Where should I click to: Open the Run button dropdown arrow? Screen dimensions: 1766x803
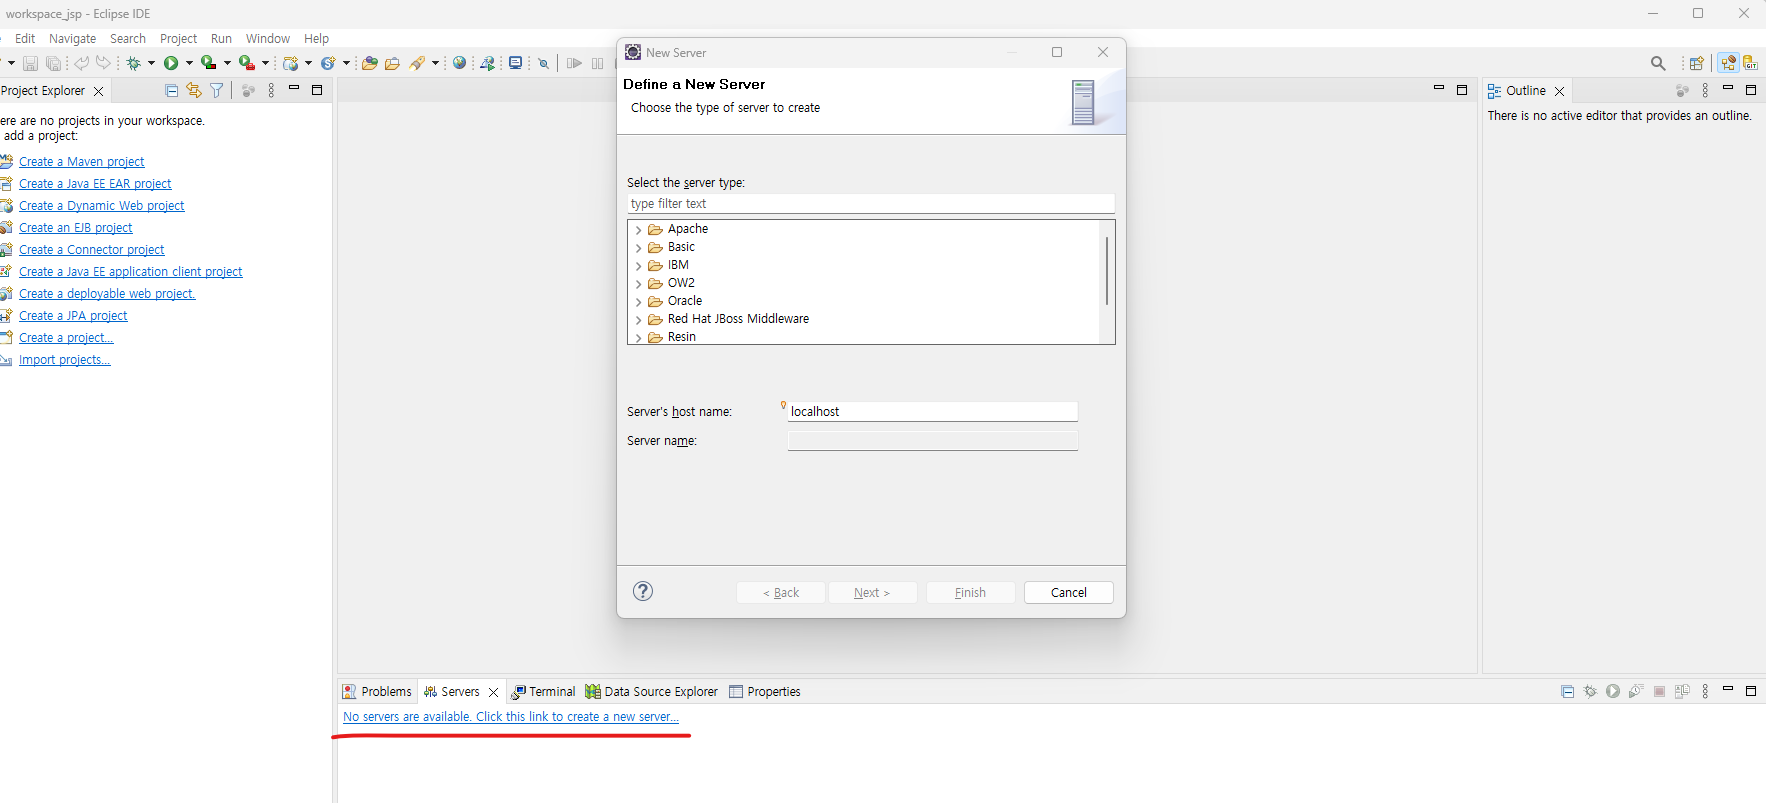(189, 63)
